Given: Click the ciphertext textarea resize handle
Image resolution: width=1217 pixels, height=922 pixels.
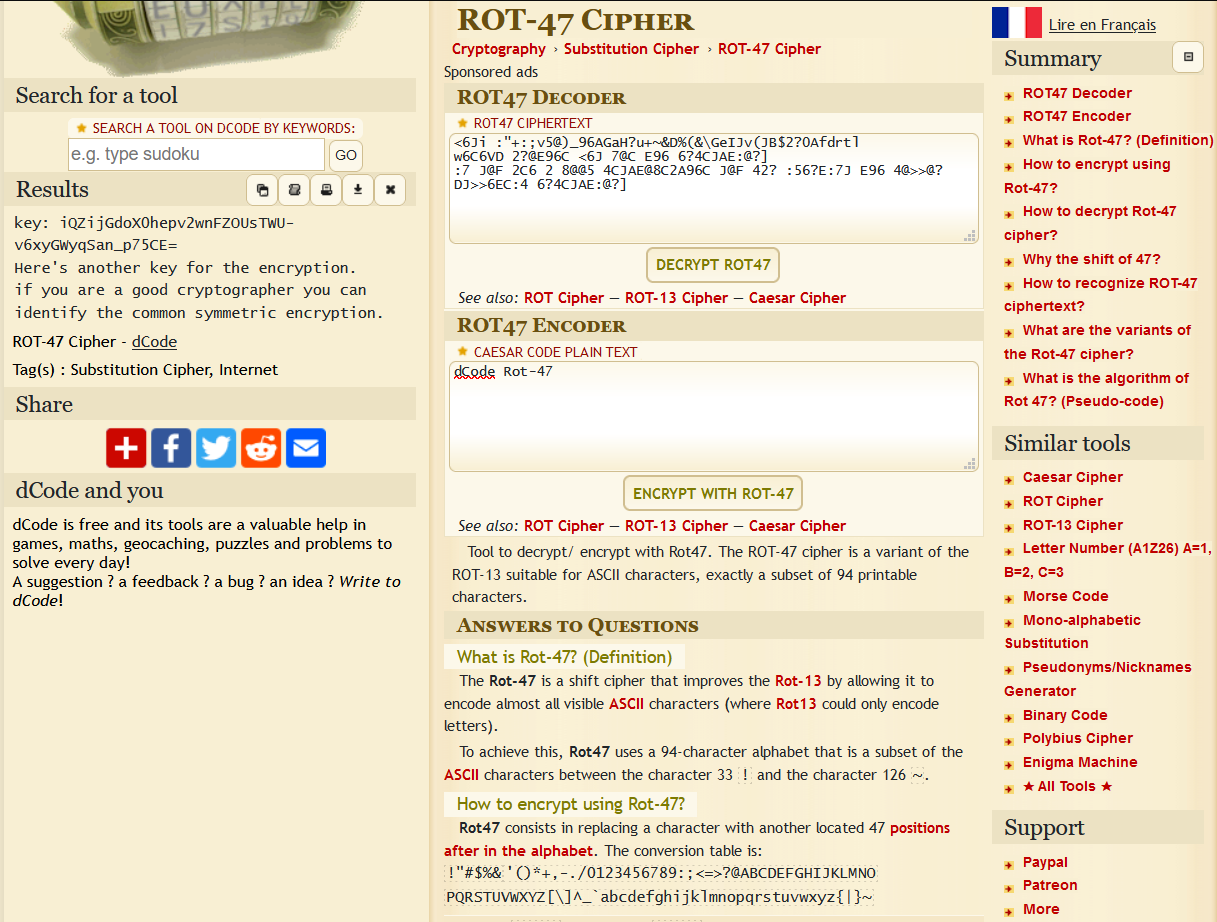Looking at the screenshot, I should coord(969,236).
